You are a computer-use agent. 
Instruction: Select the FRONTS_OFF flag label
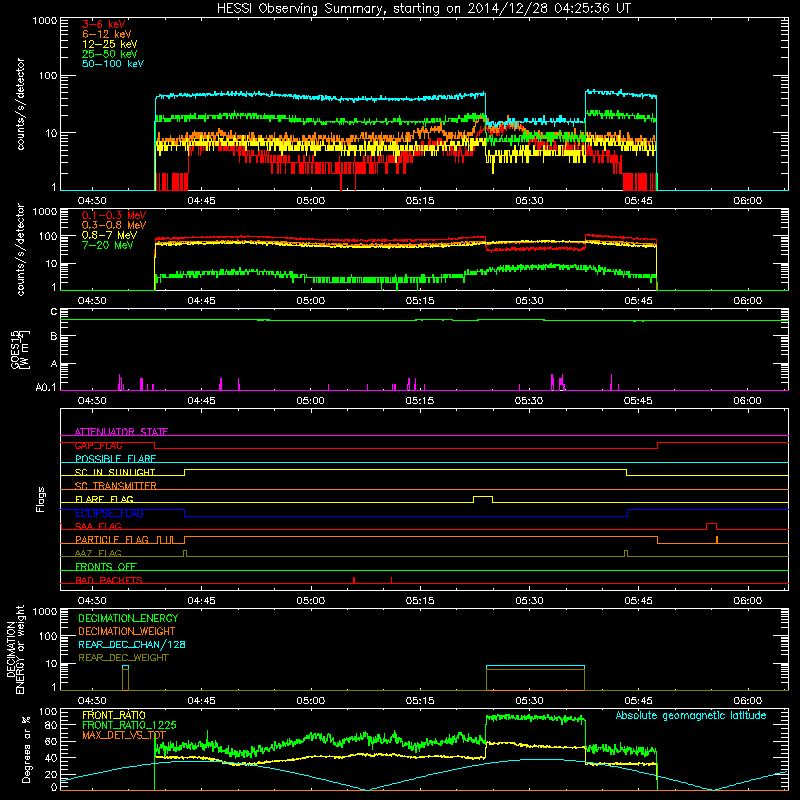click(106, 567)
